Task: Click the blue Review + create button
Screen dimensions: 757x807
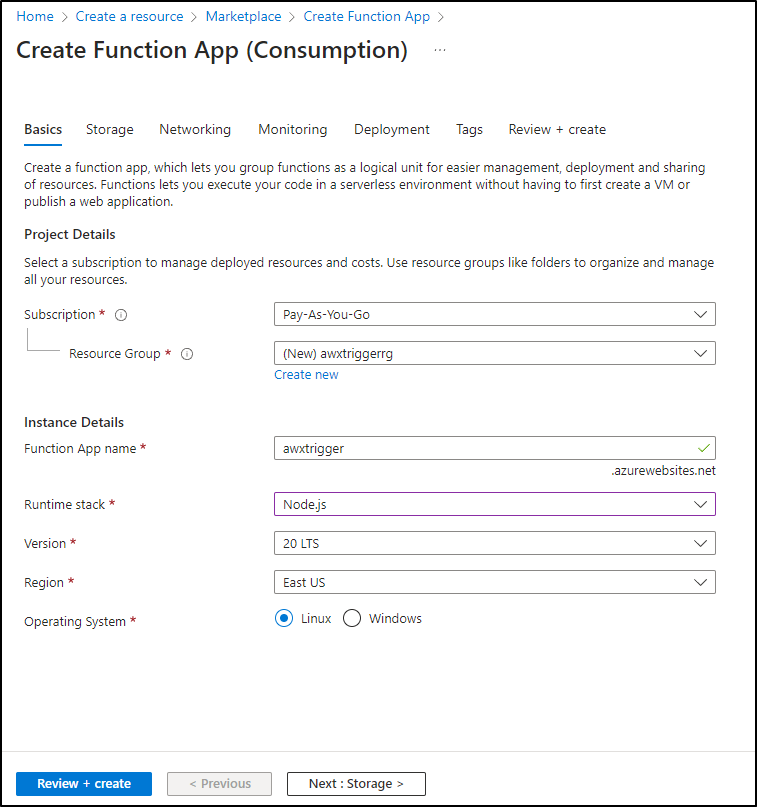Action: pos(84,783)
